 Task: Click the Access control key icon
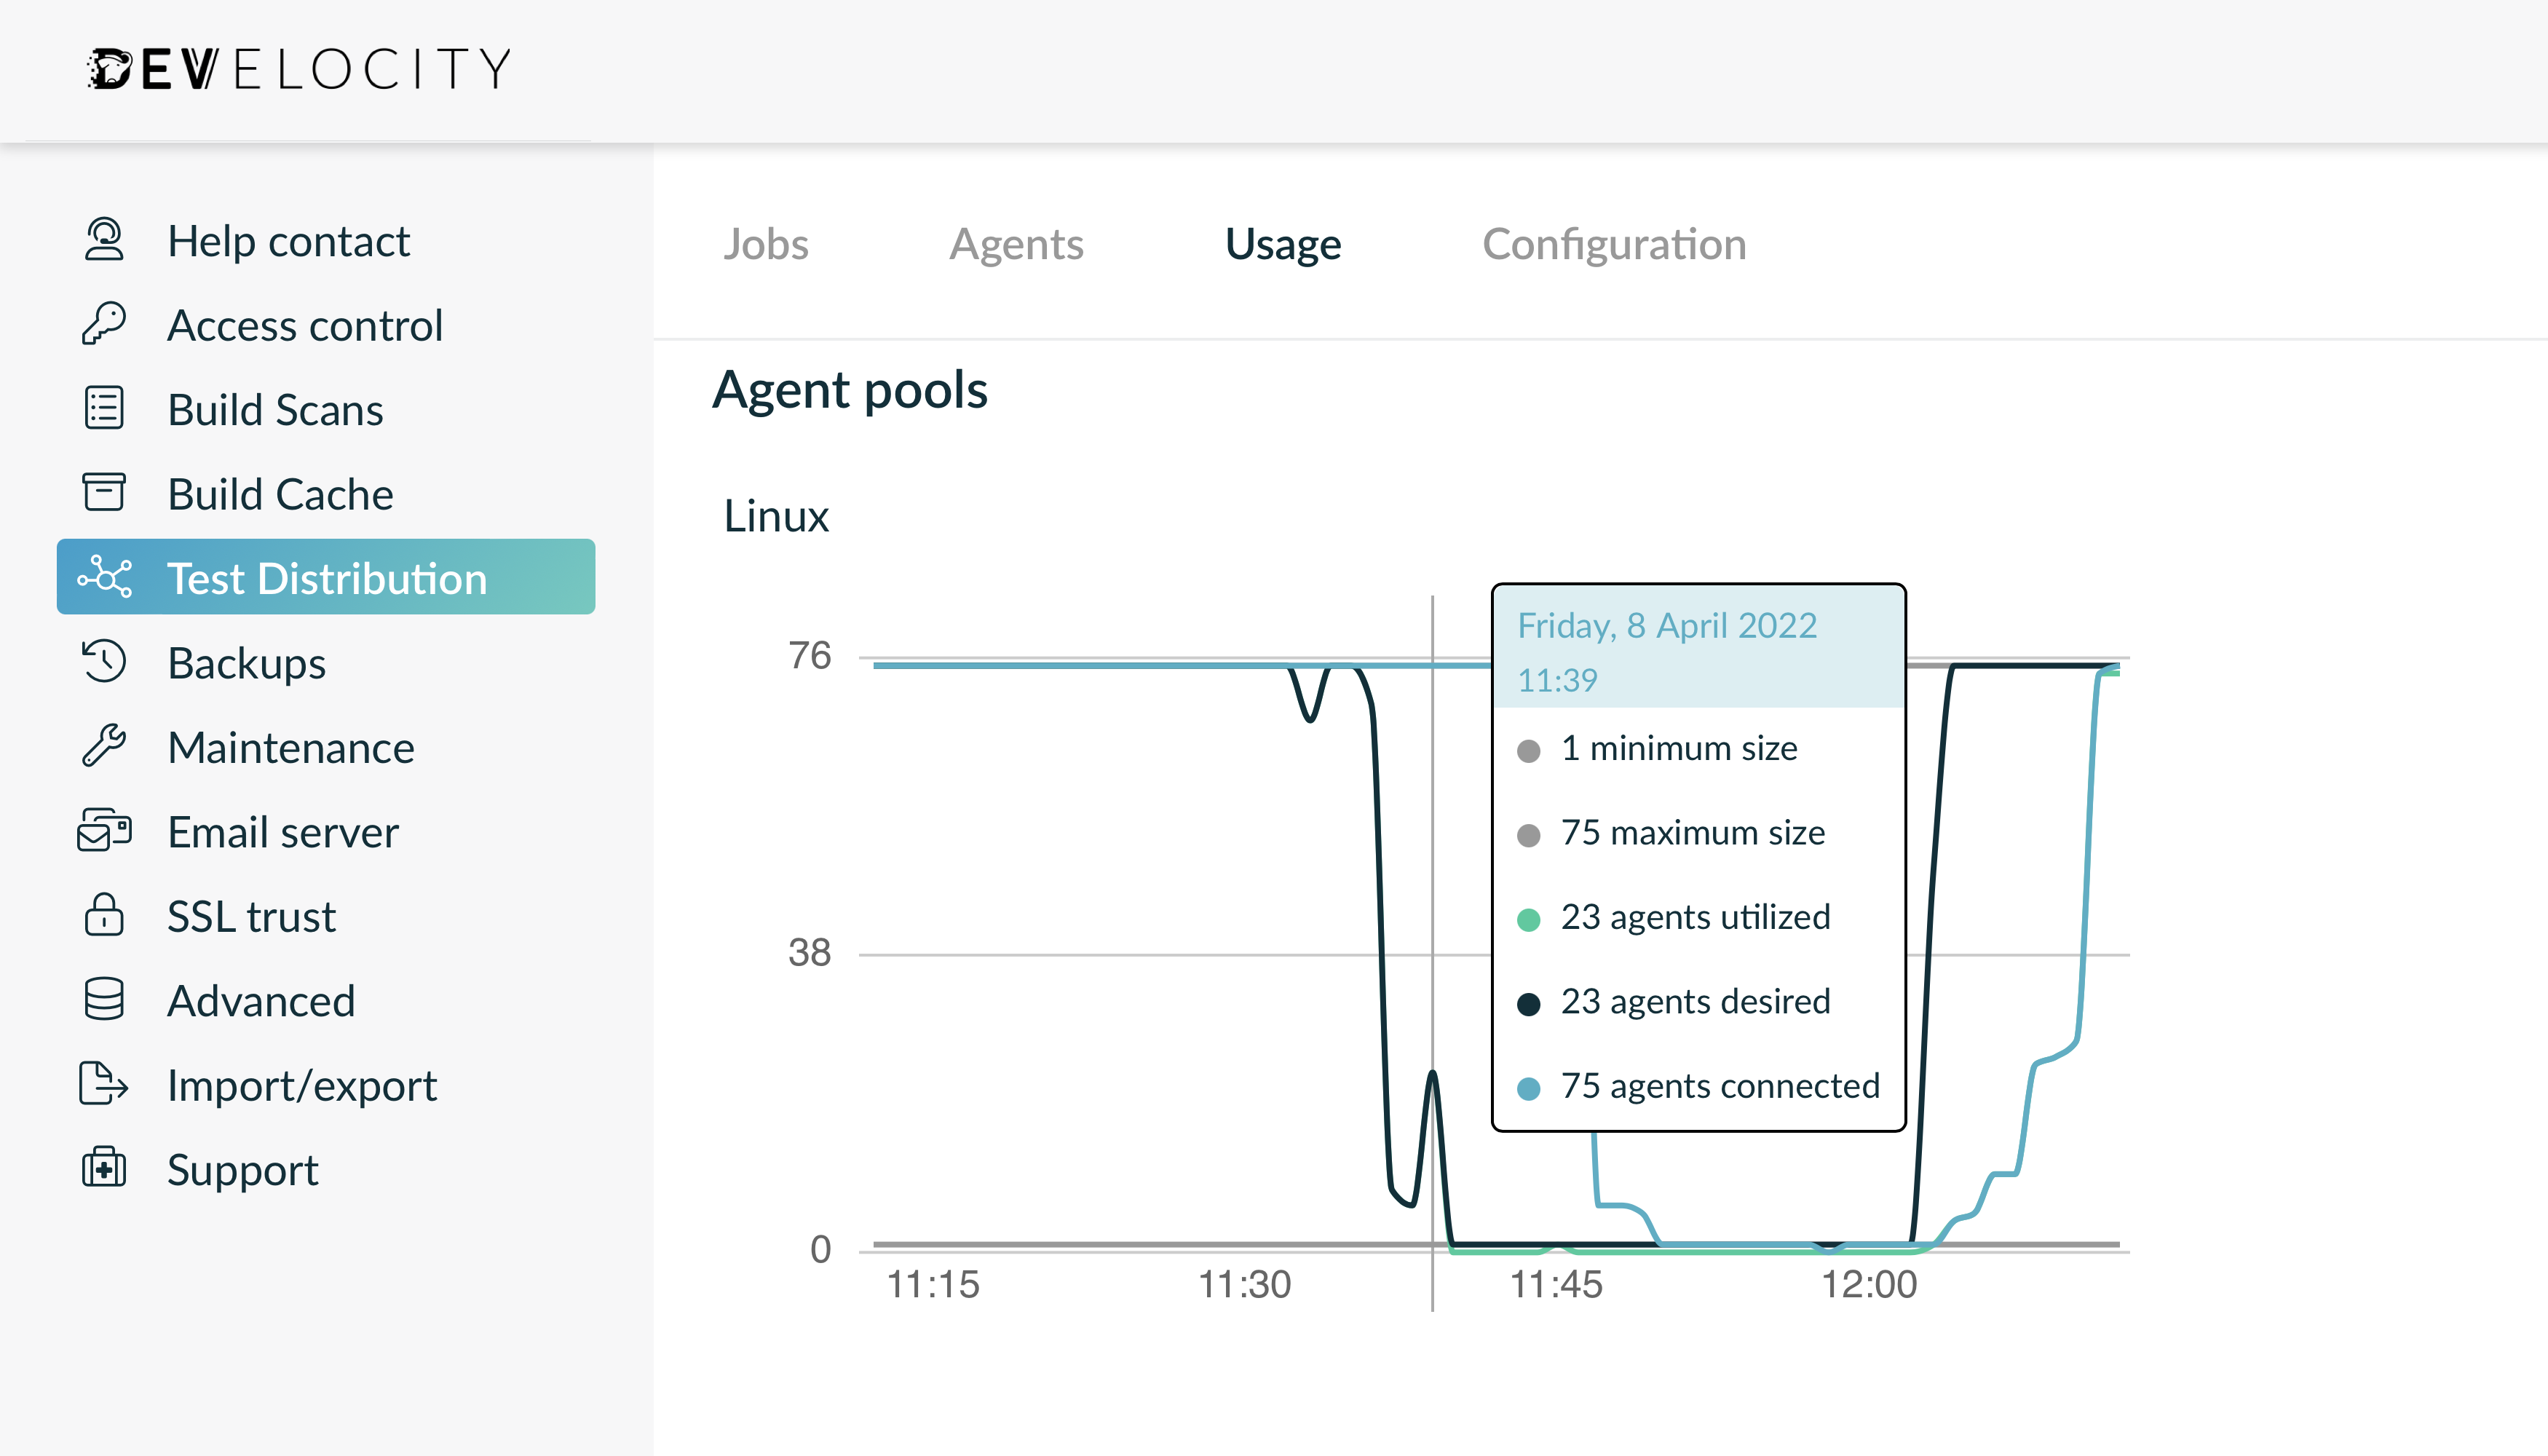[x=104, y=323]
